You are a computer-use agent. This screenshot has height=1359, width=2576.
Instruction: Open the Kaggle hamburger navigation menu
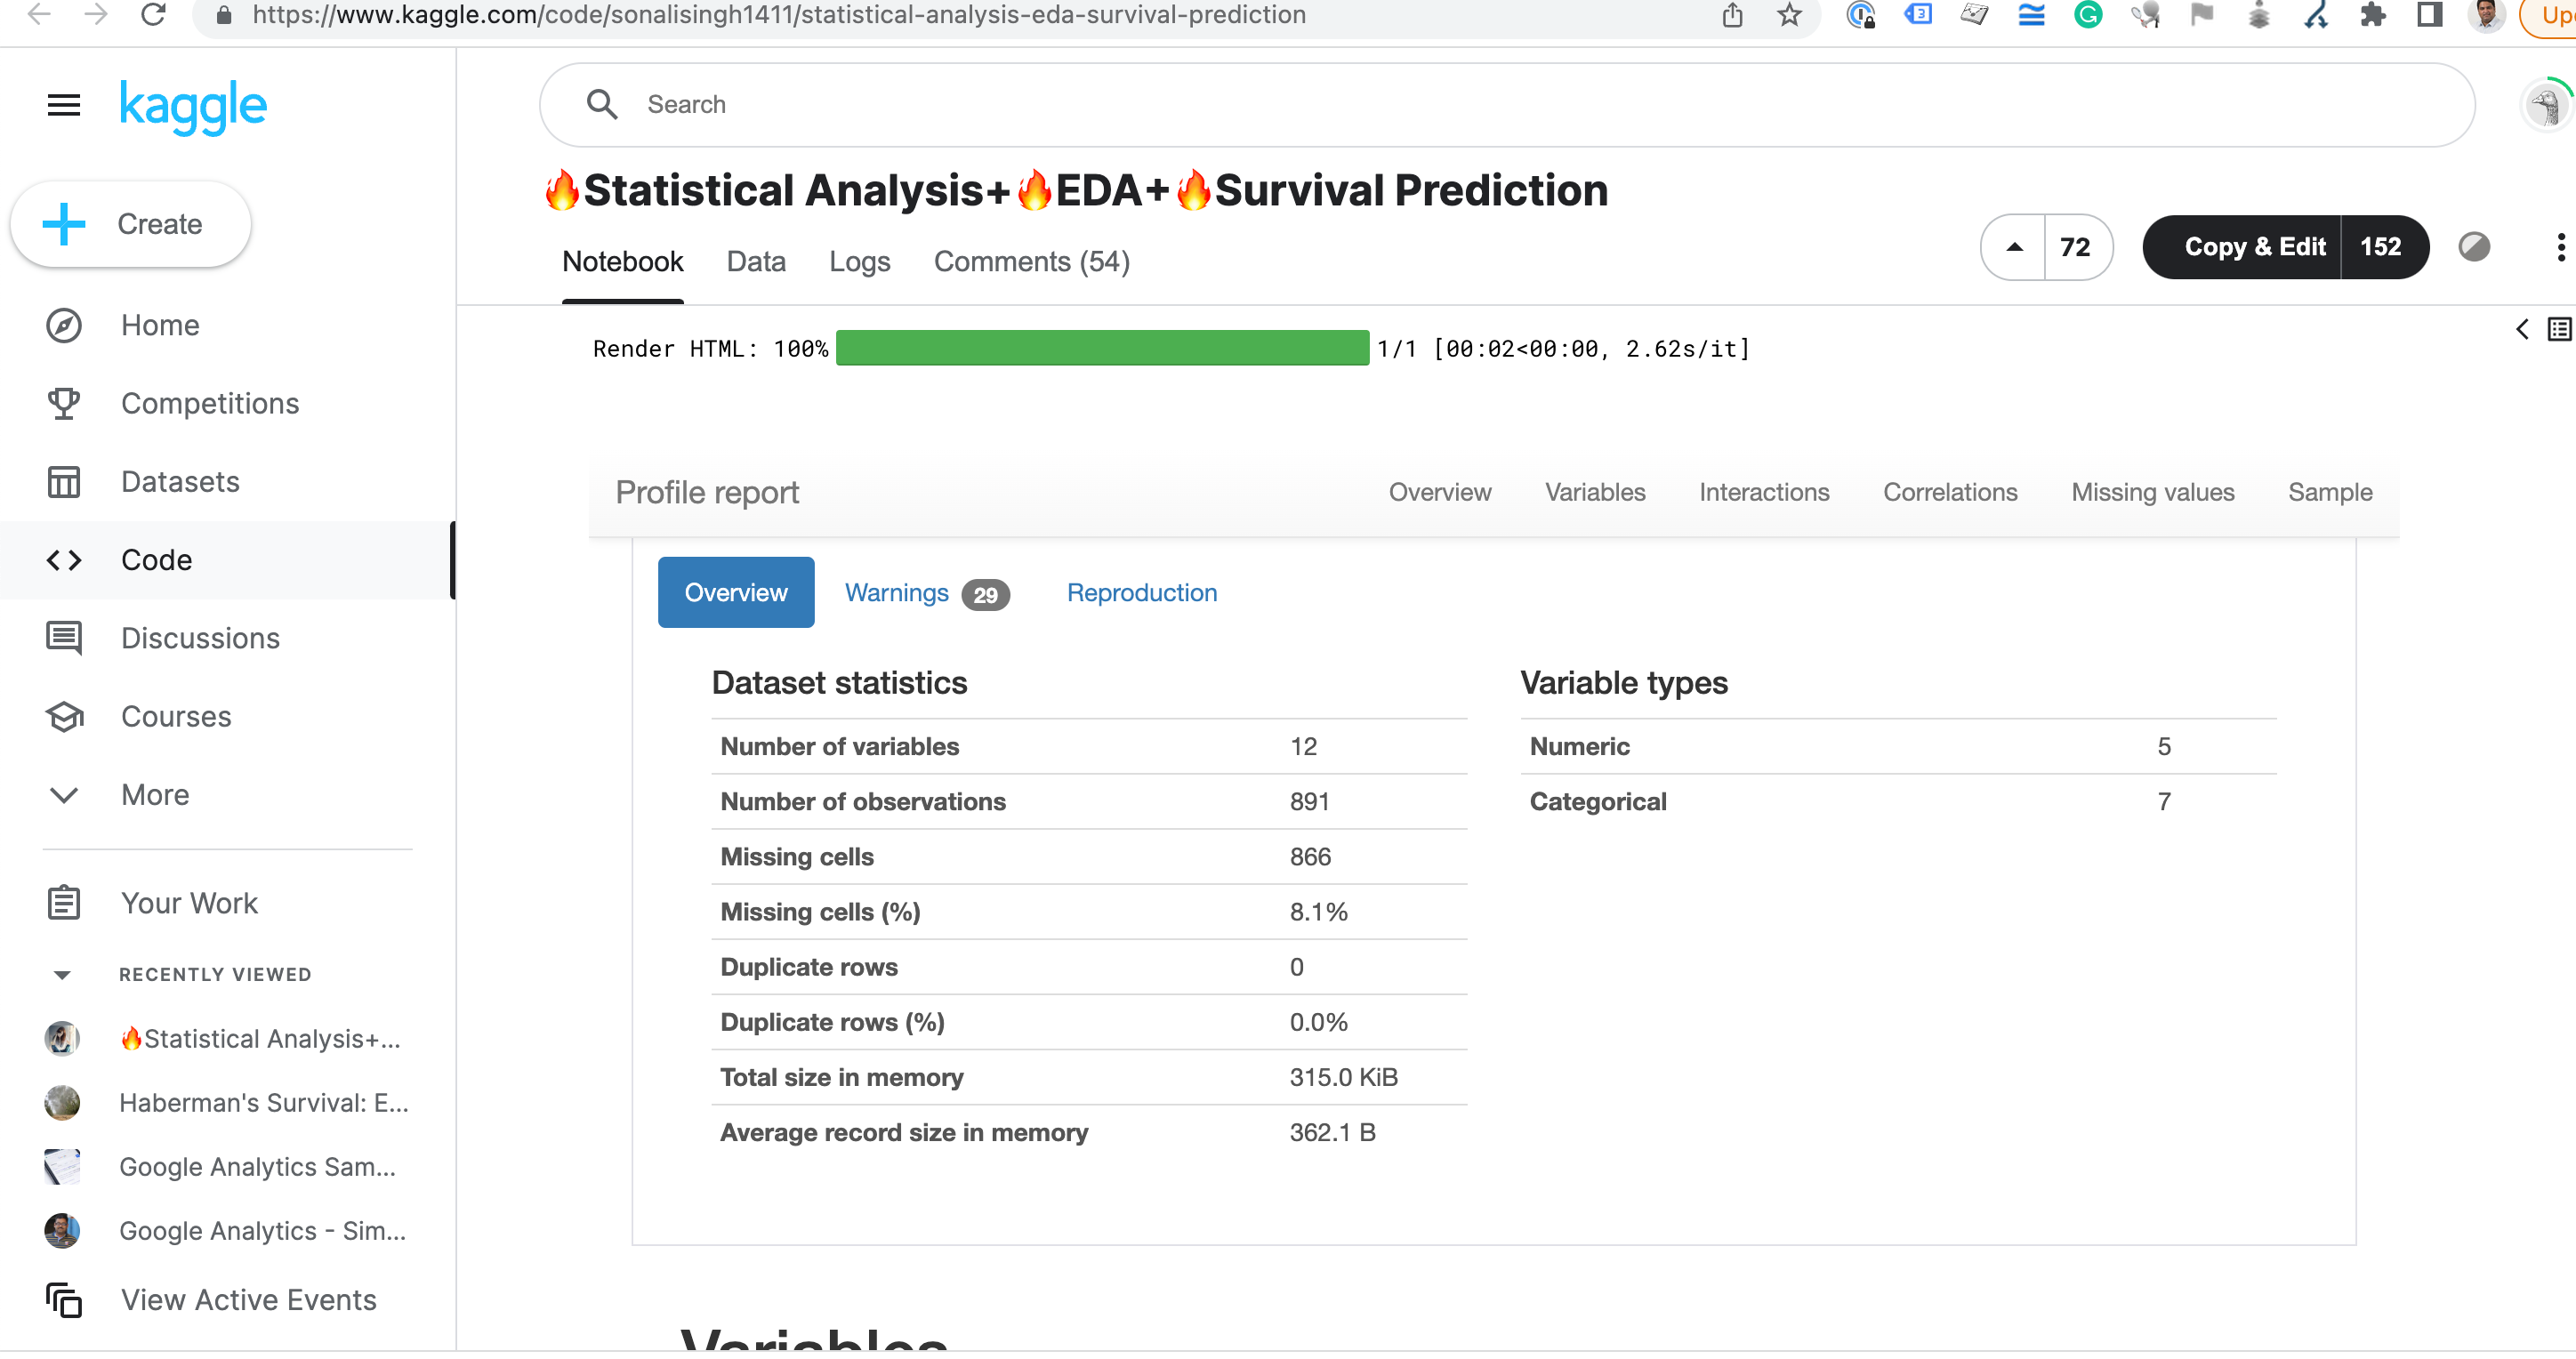(63, 105)
